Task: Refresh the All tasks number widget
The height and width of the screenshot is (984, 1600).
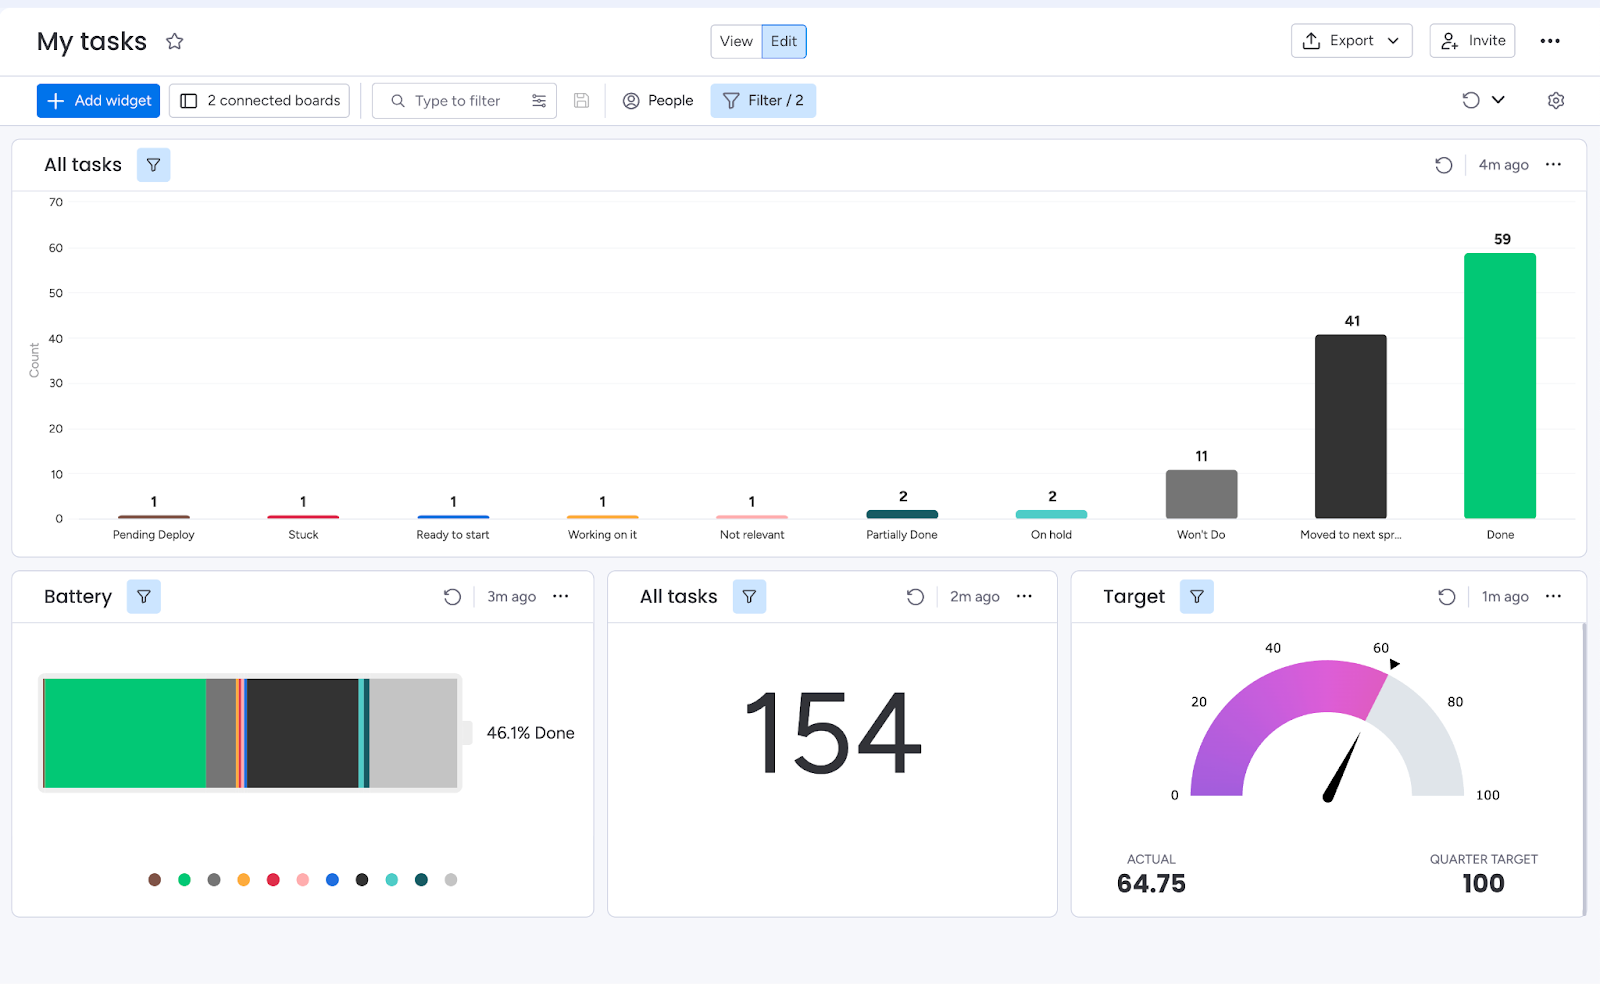Action: [915, 597]
